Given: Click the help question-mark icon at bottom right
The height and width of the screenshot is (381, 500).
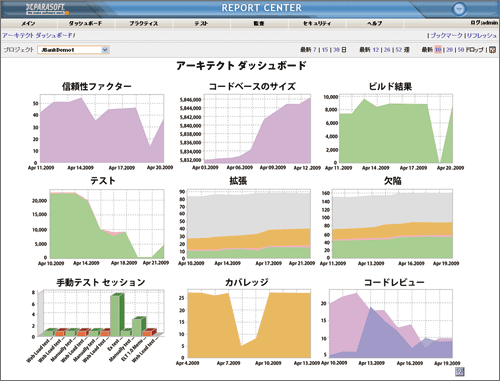Looking at the screenshot, I should coord(460,371).
